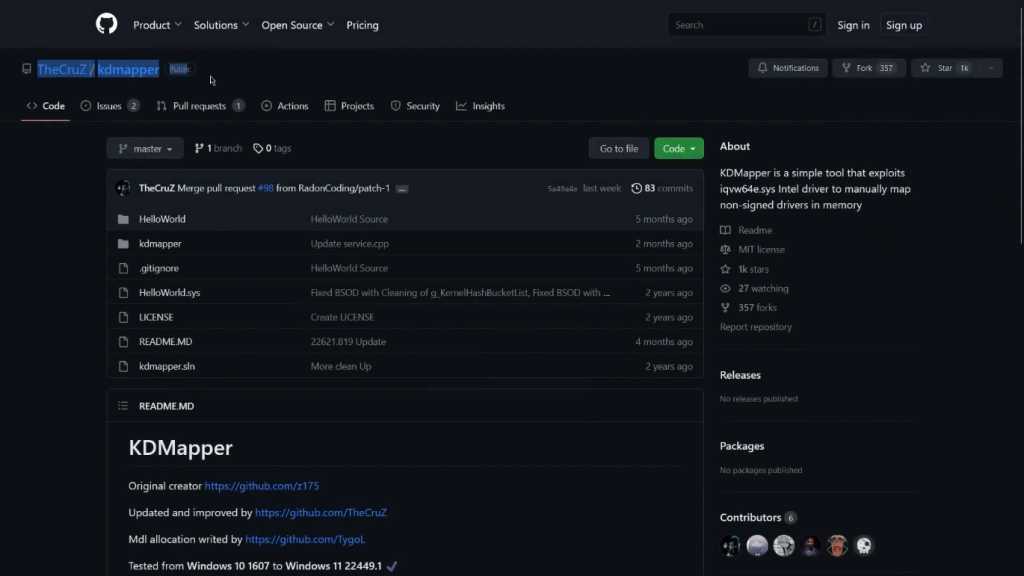Open the Open Source menu
This screenshot has height=576, width=1024.
[298, 25]
